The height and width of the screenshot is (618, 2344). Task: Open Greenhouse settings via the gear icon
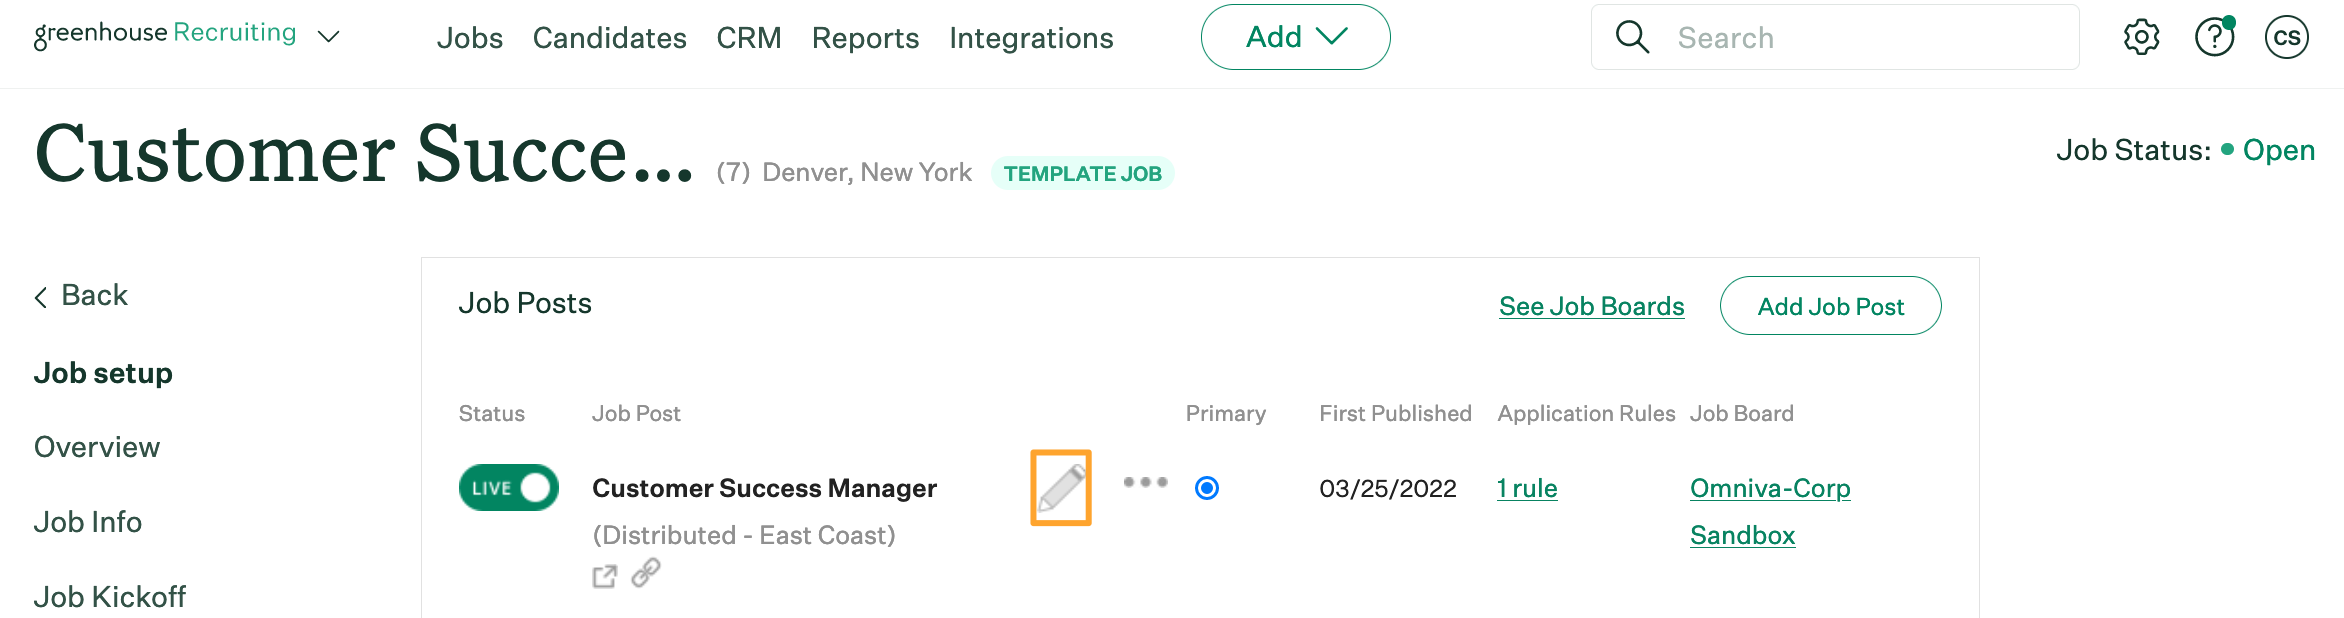pos(2141,37)
